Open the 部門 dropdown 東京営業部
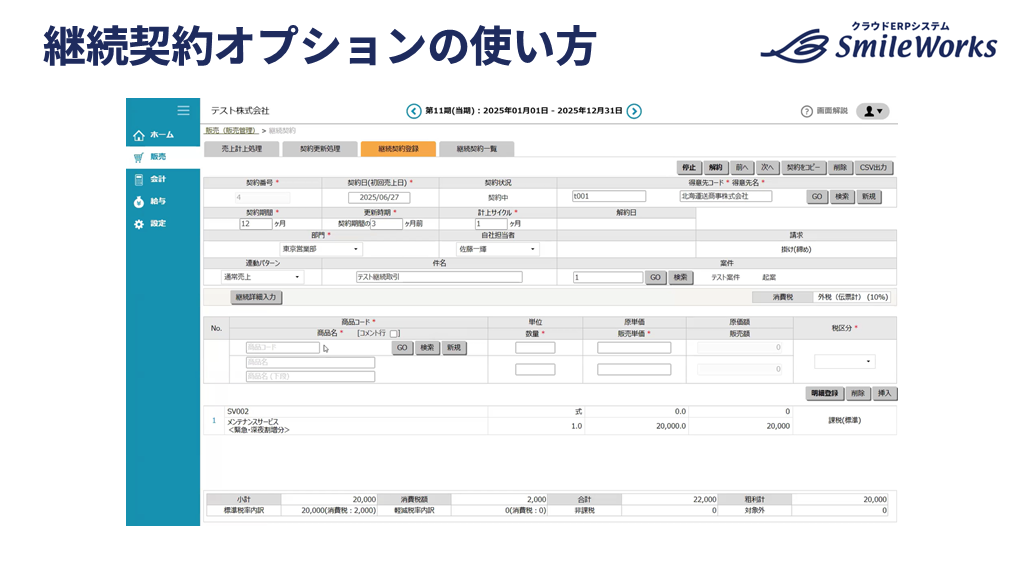Screen dimensions: 1024x576 point(321,249)
